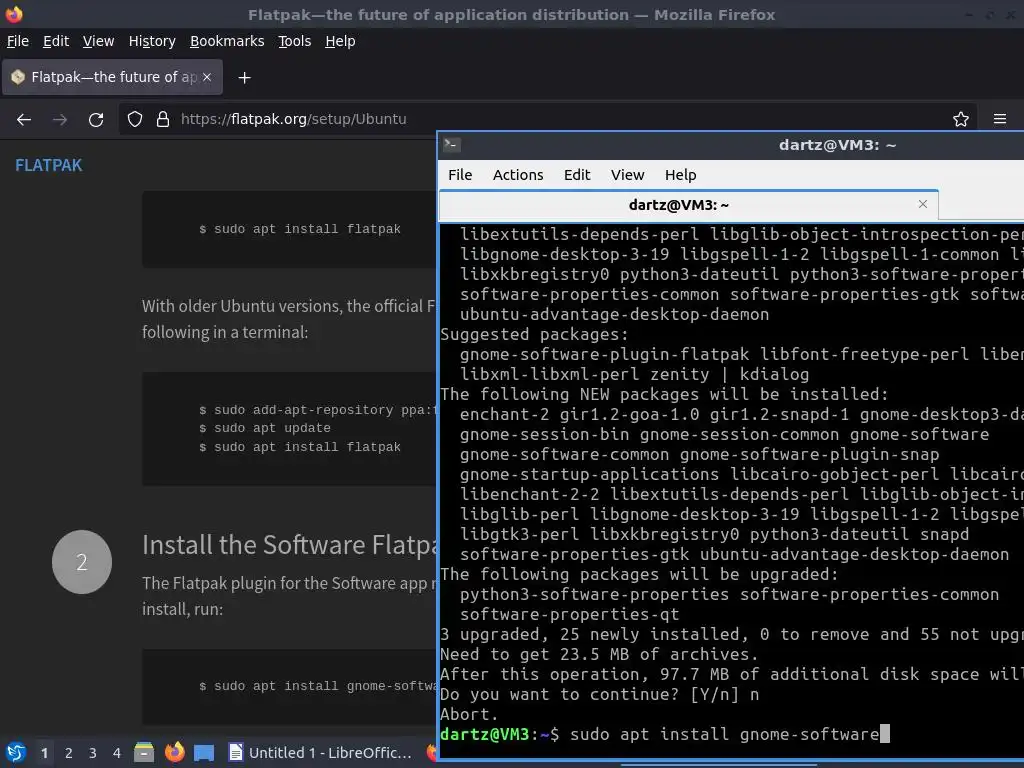View site security via padlock icon
Viewport: 1024px width, 768px height.
coord(163,119)
